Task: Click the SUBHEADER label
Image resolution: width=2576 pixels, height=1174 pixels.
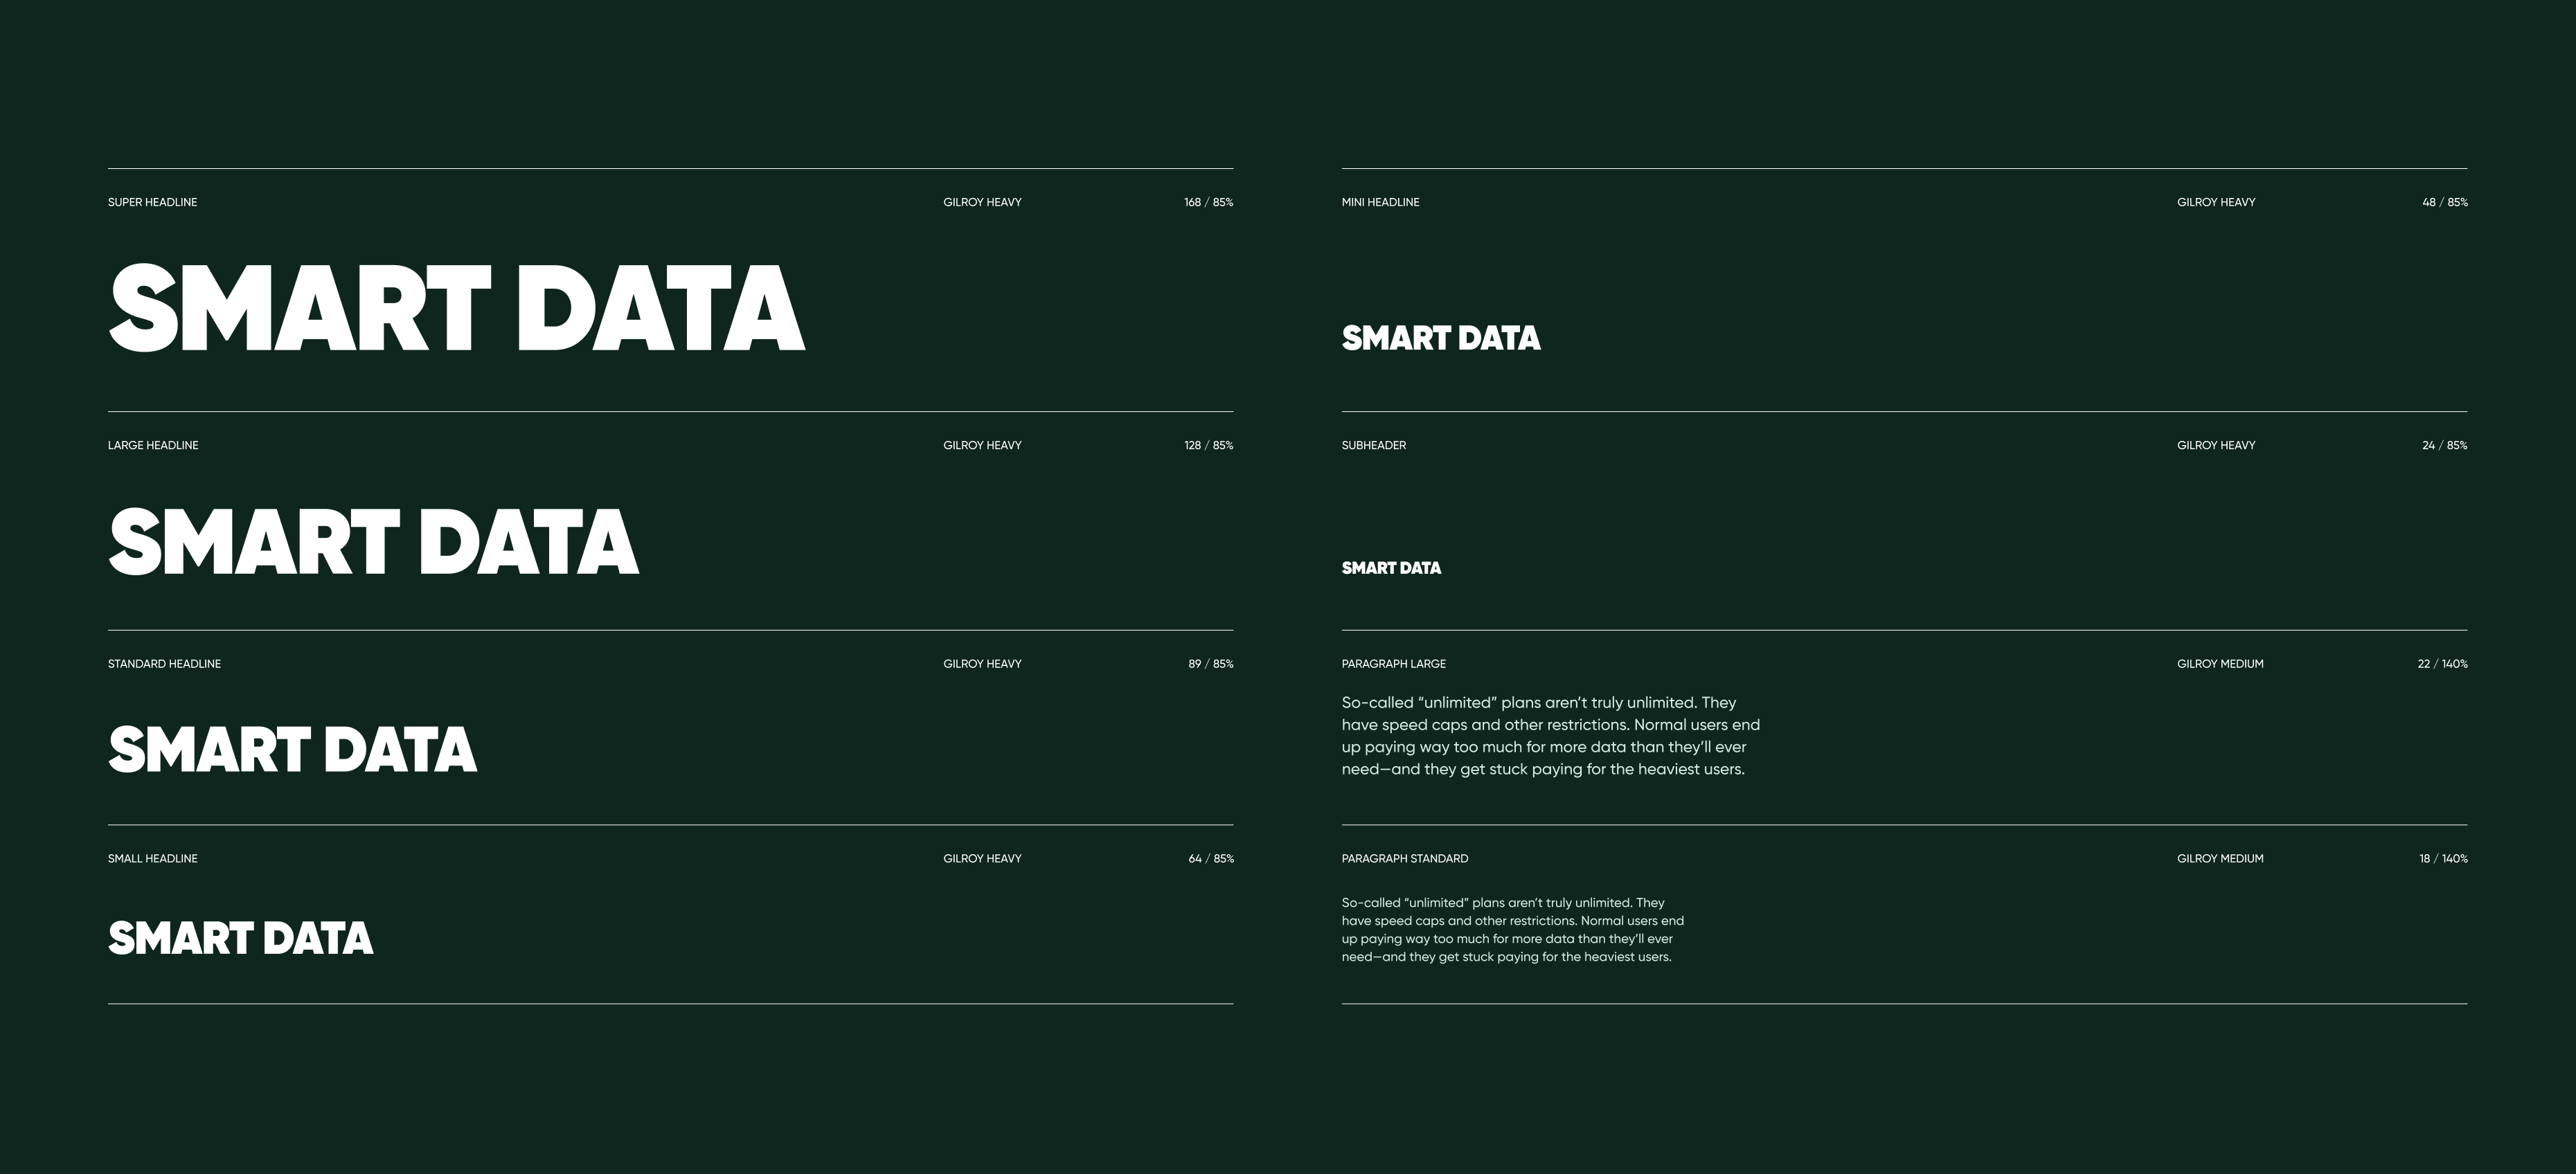Action: 1373,445
